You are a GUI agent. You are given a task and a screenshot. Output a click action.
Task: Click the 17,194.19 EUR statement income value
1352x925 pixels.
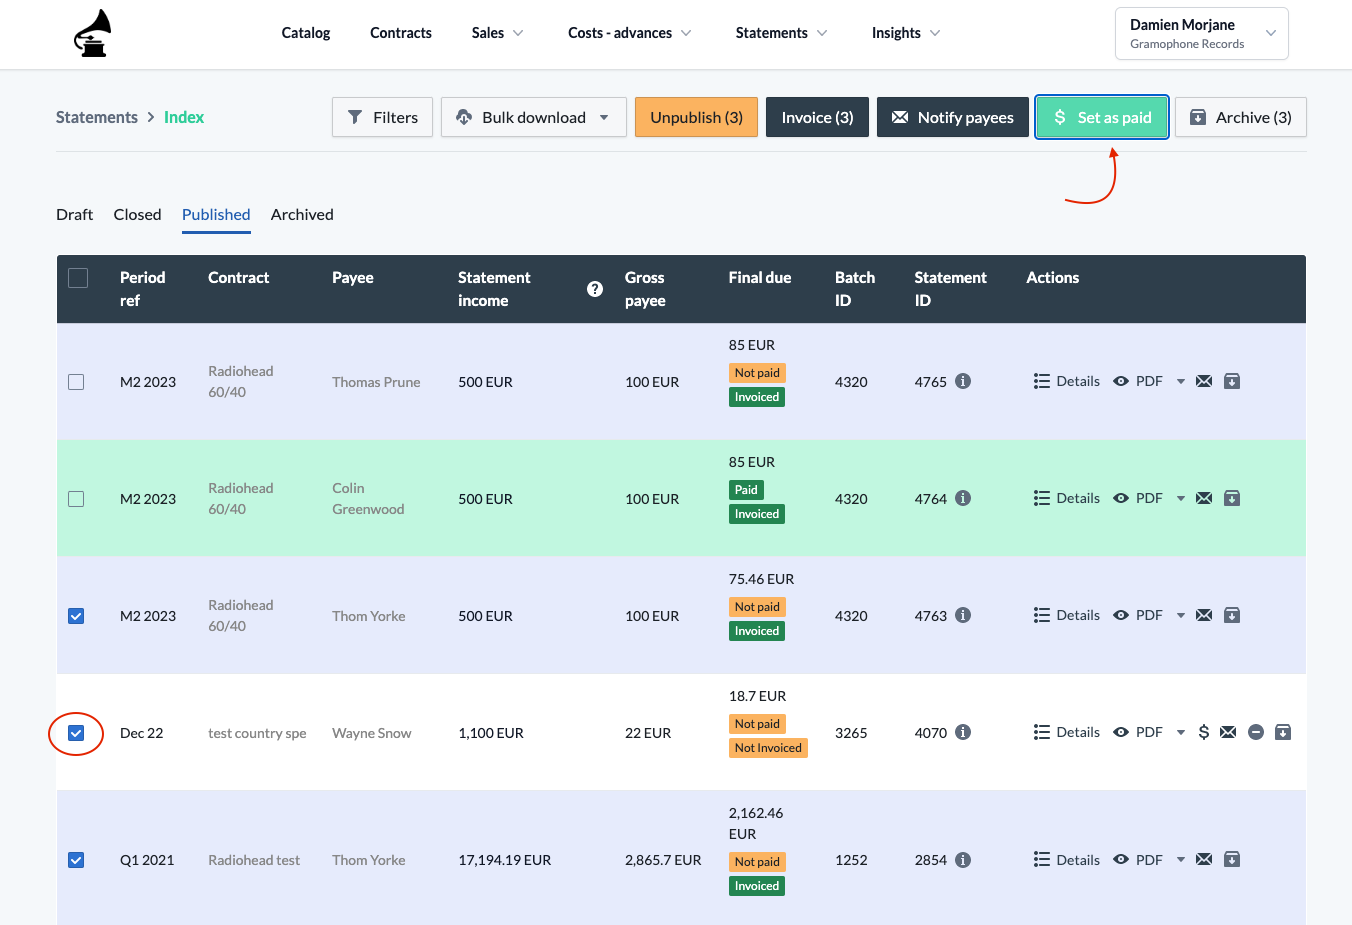coord(504,860)
